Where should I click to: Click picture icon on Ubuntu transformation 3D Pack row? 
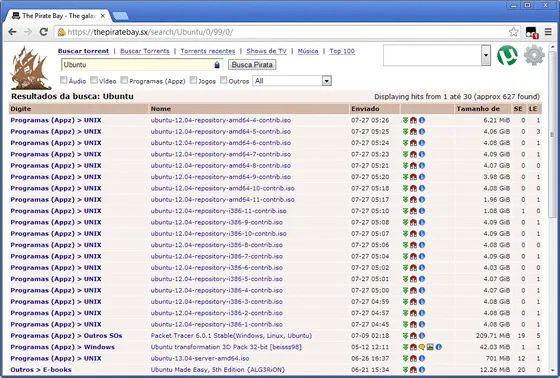430,347
